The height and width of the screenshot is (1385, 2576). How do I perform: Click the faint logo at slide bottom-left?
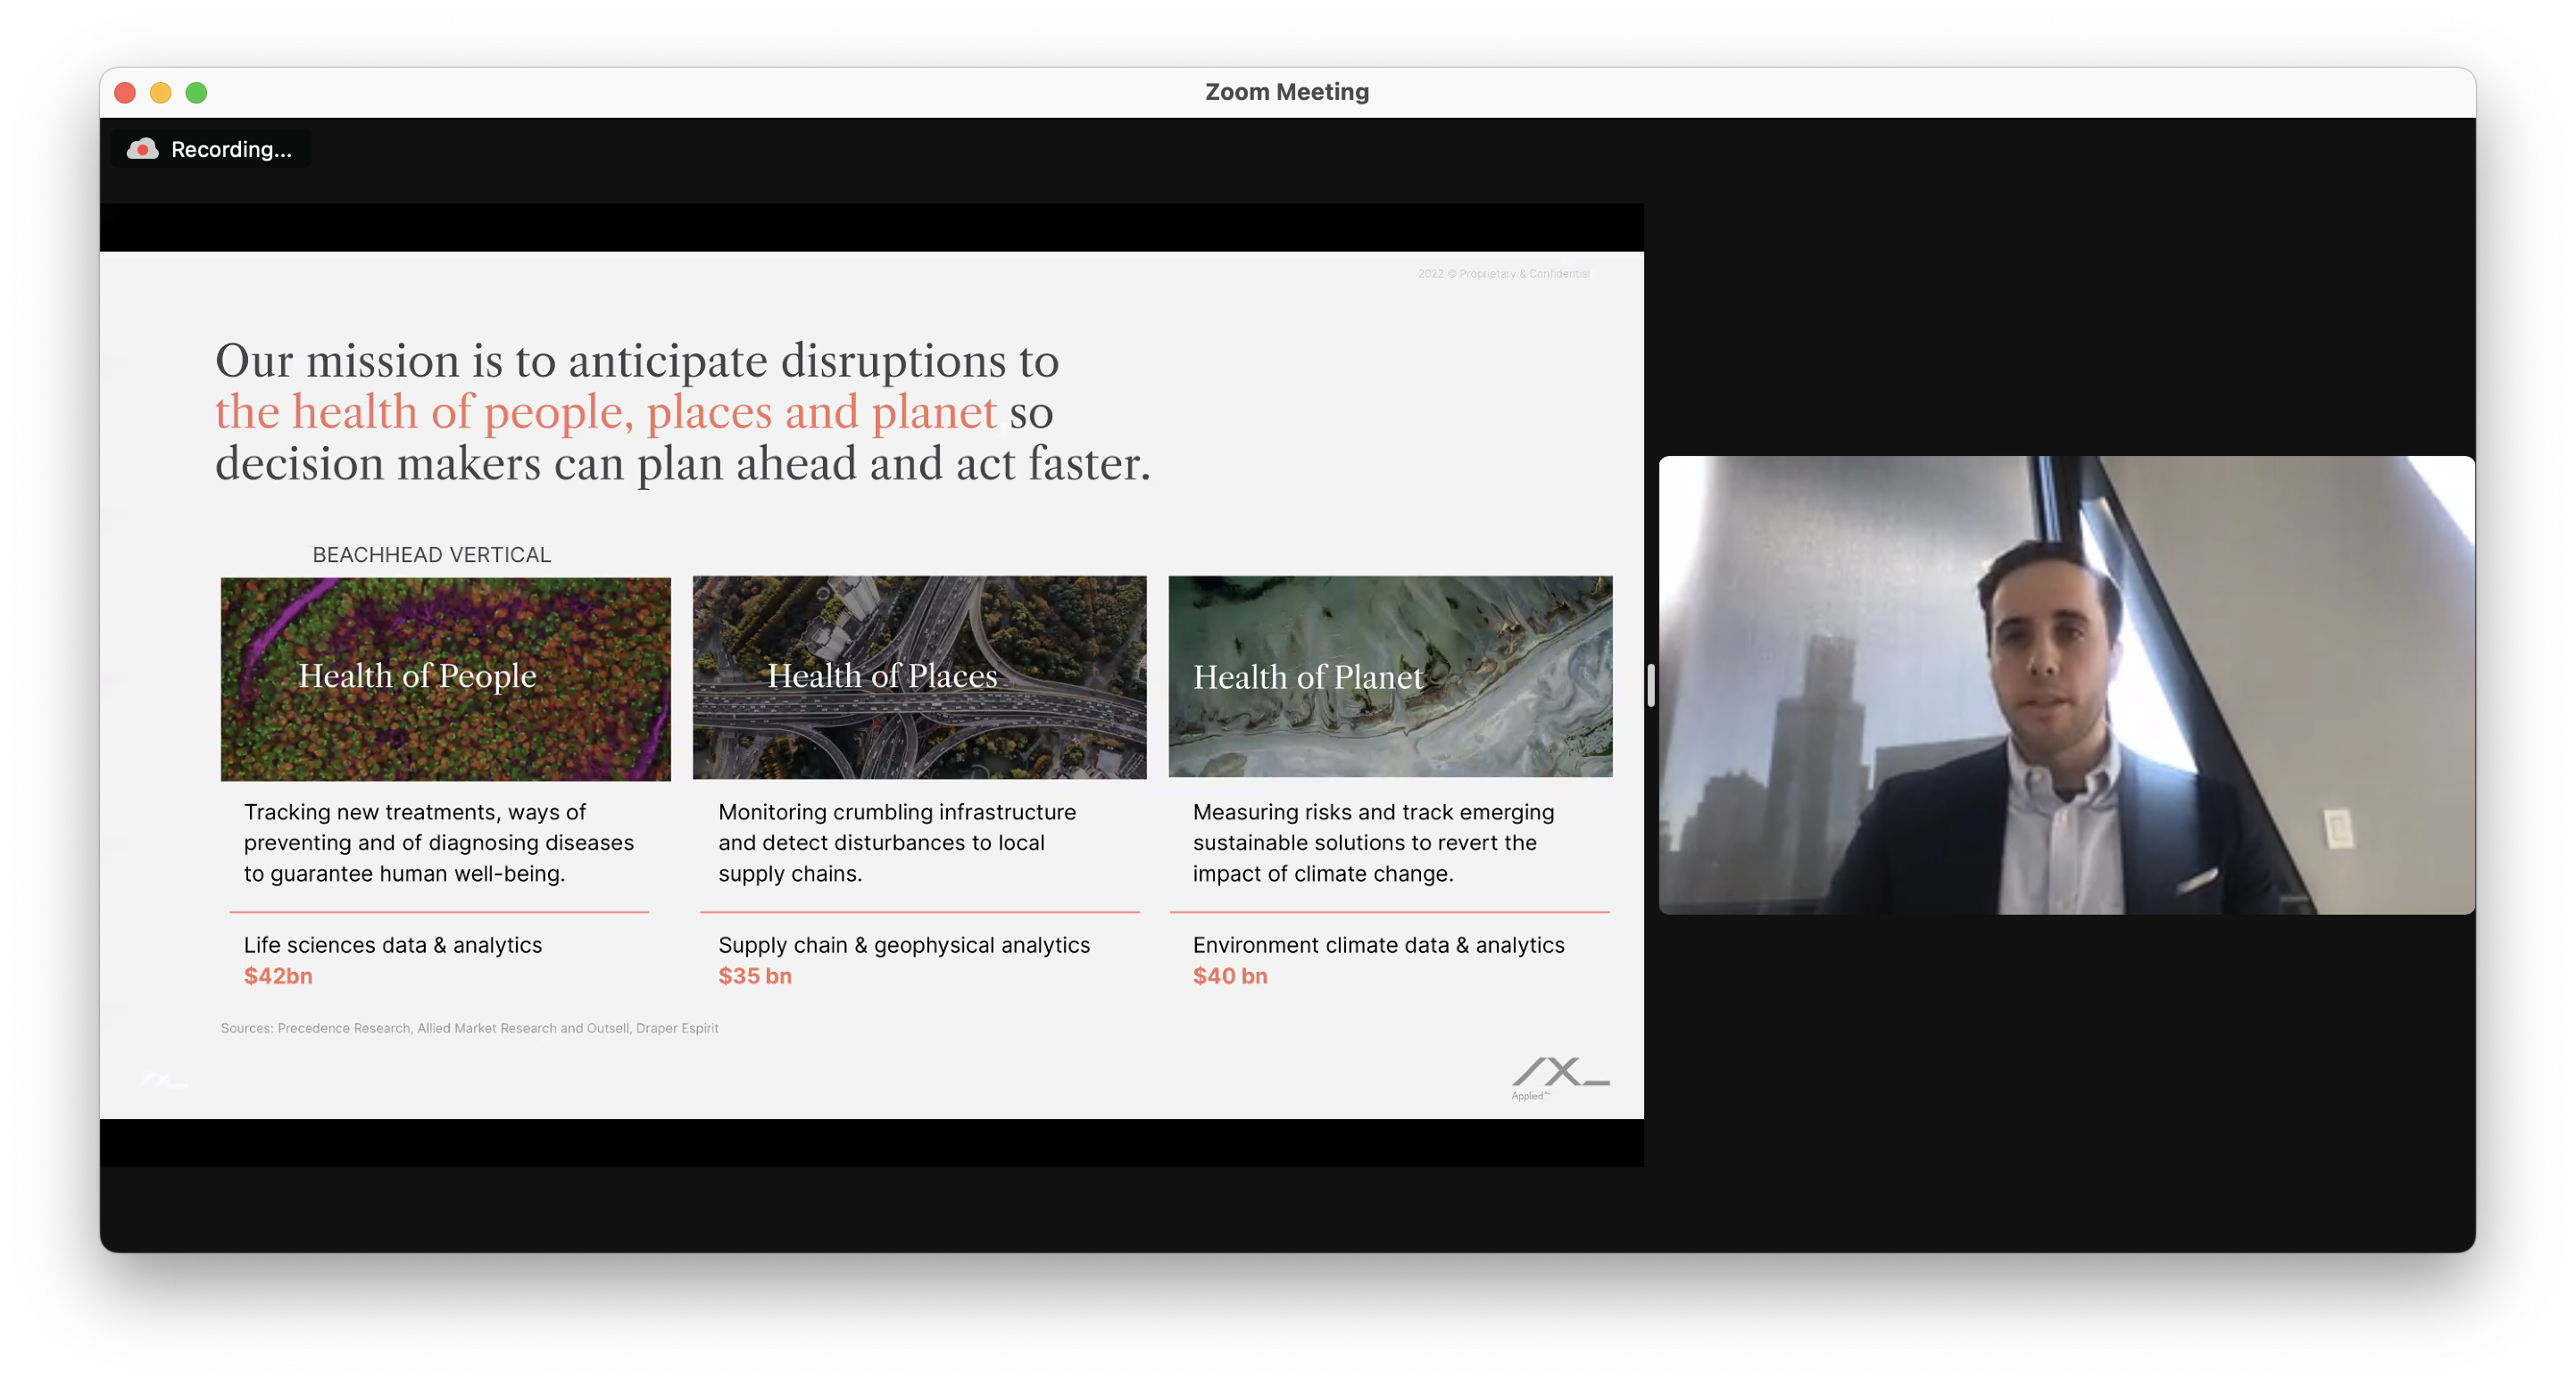[162, 1080]
